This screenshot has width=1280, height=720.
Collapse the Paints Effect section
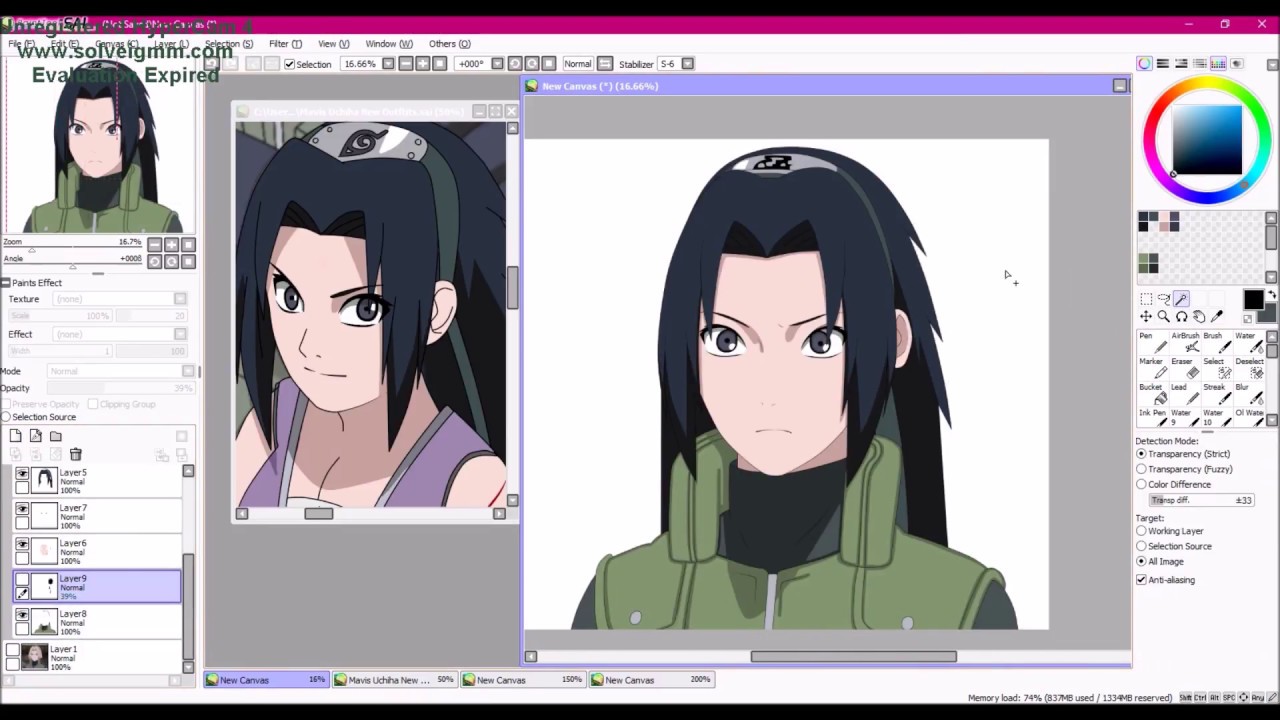click(x=6, y=283)
